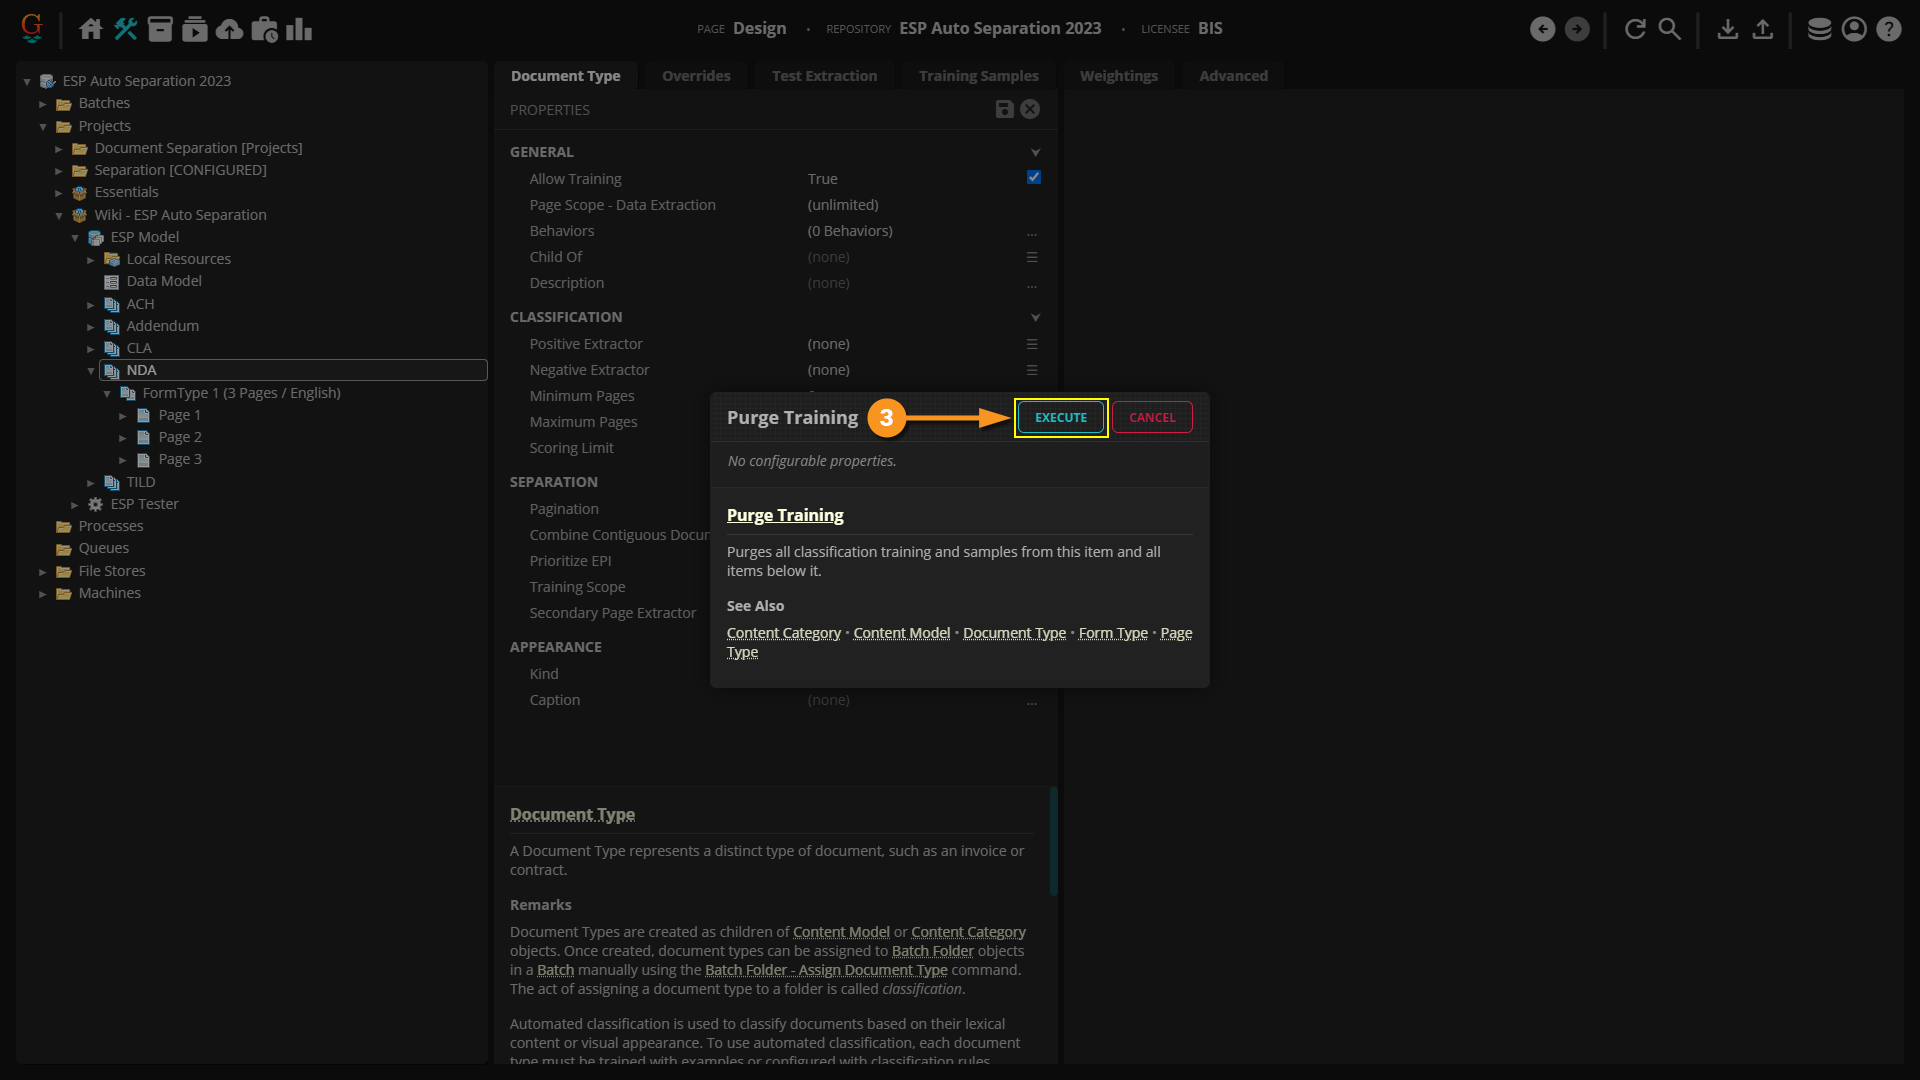The image size is (1920, 1080).
Task: Collapse the NDA tree node
Action: click(91, 371)
